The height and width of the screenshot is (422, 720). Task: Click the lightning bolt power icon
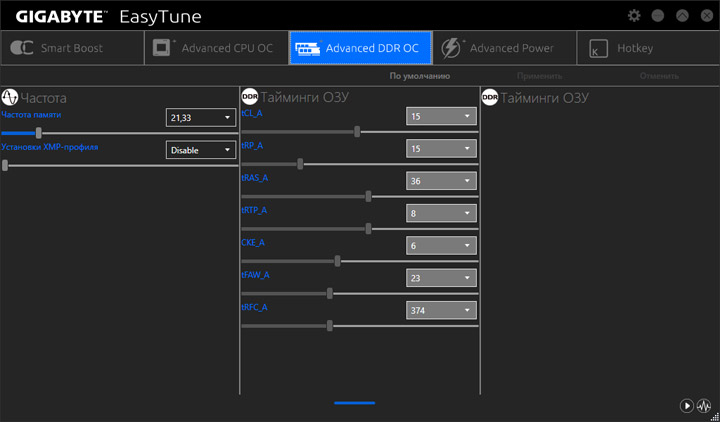coord(451,48)
